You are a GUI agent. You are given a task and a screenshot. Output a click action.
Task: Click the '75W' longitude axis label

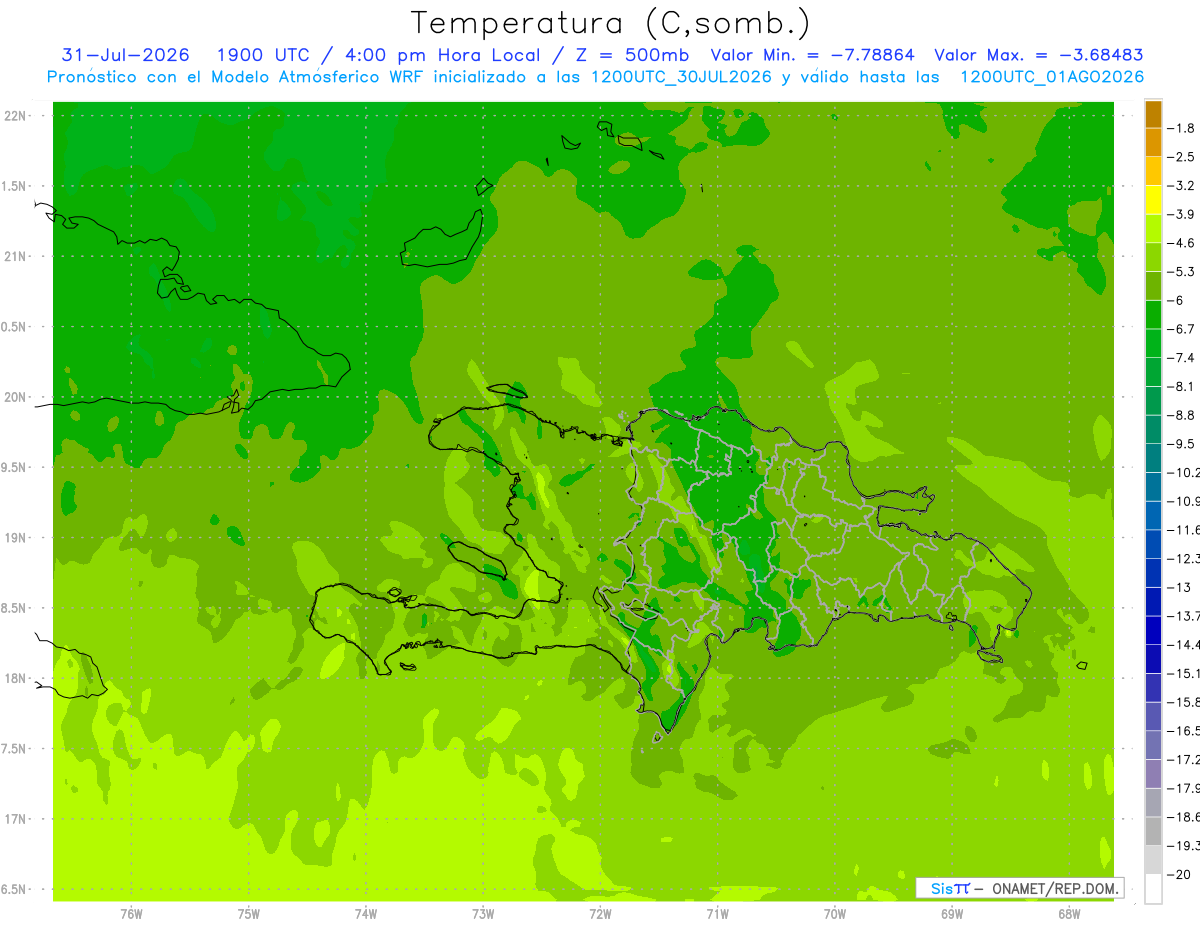click(x=249, y=914)
